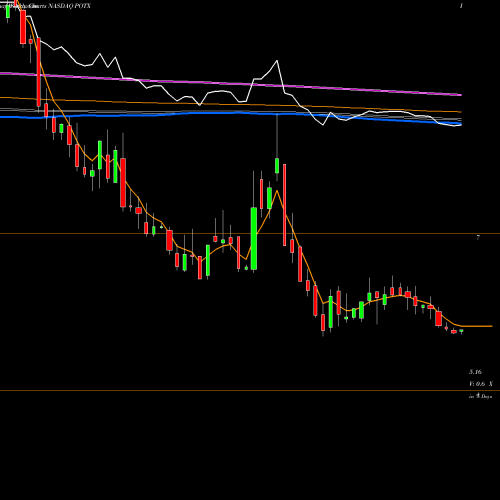Click the purple moving average line
The image size is (500, 500).
(231, 83)
